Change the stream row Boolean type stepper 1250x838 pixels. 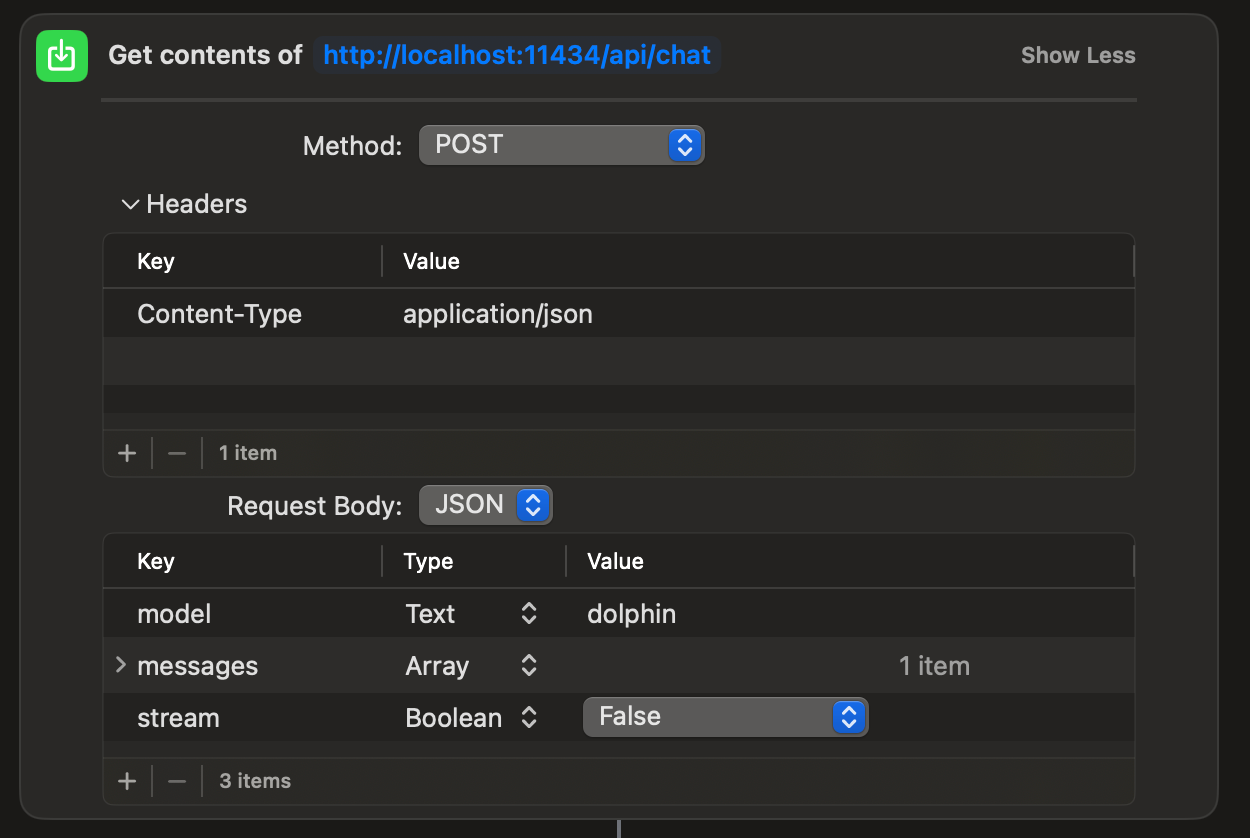click(x=529, y=718)
